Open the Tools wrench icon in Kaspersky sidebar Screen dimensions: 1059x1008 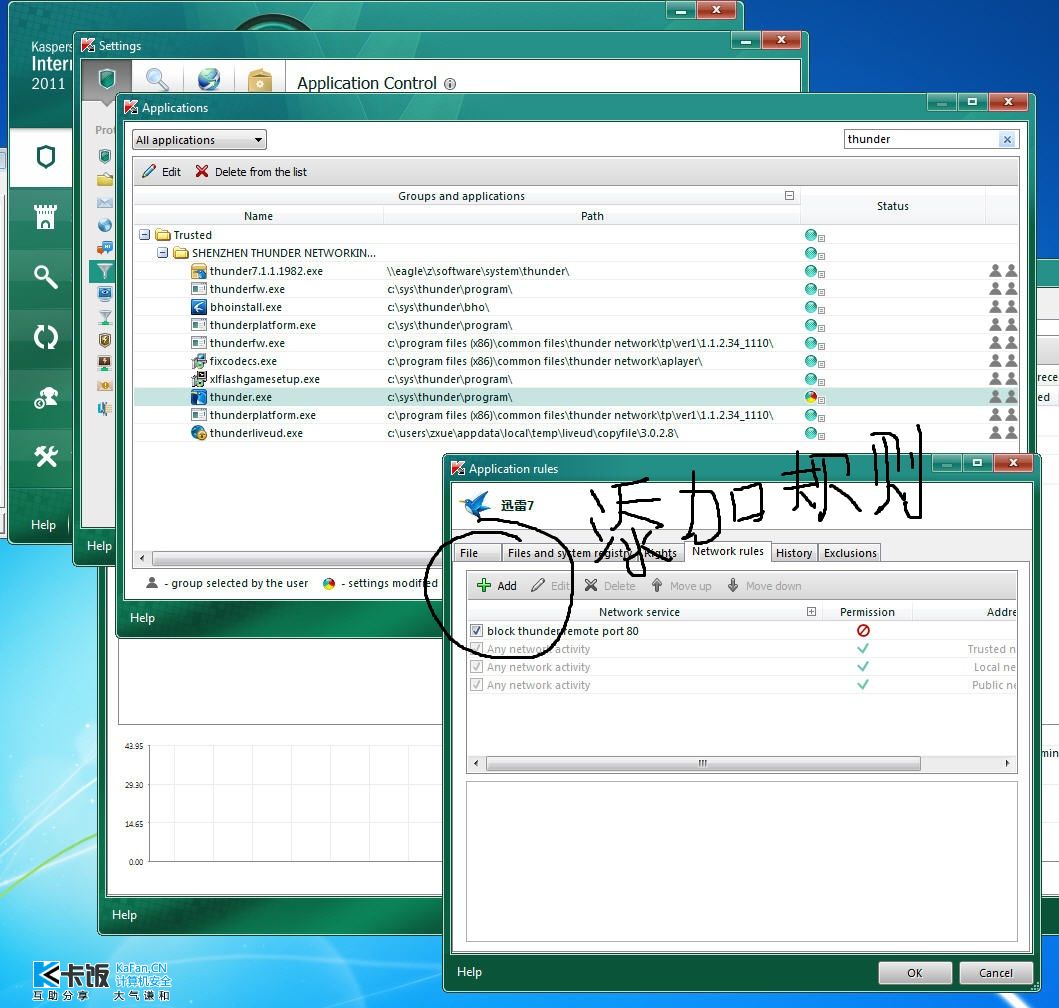click(x=45, y=457)
